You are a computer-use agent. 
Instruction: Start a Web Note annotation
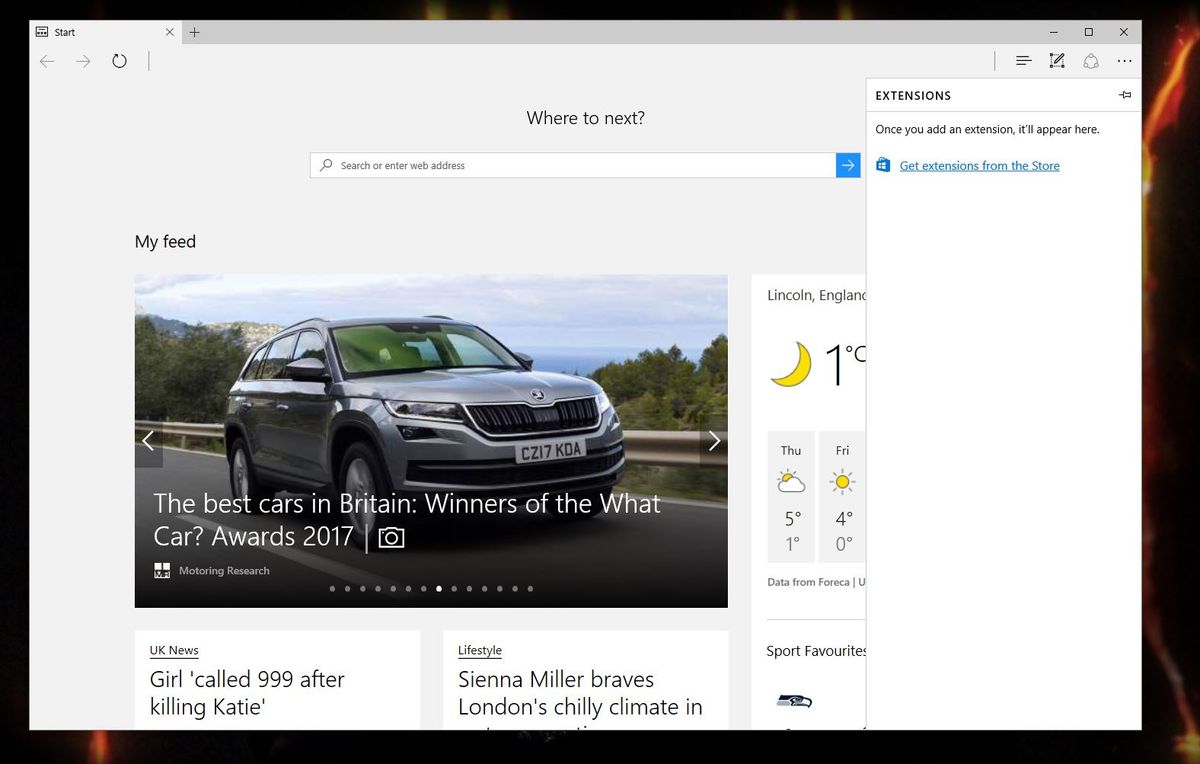pos(1057,61)
